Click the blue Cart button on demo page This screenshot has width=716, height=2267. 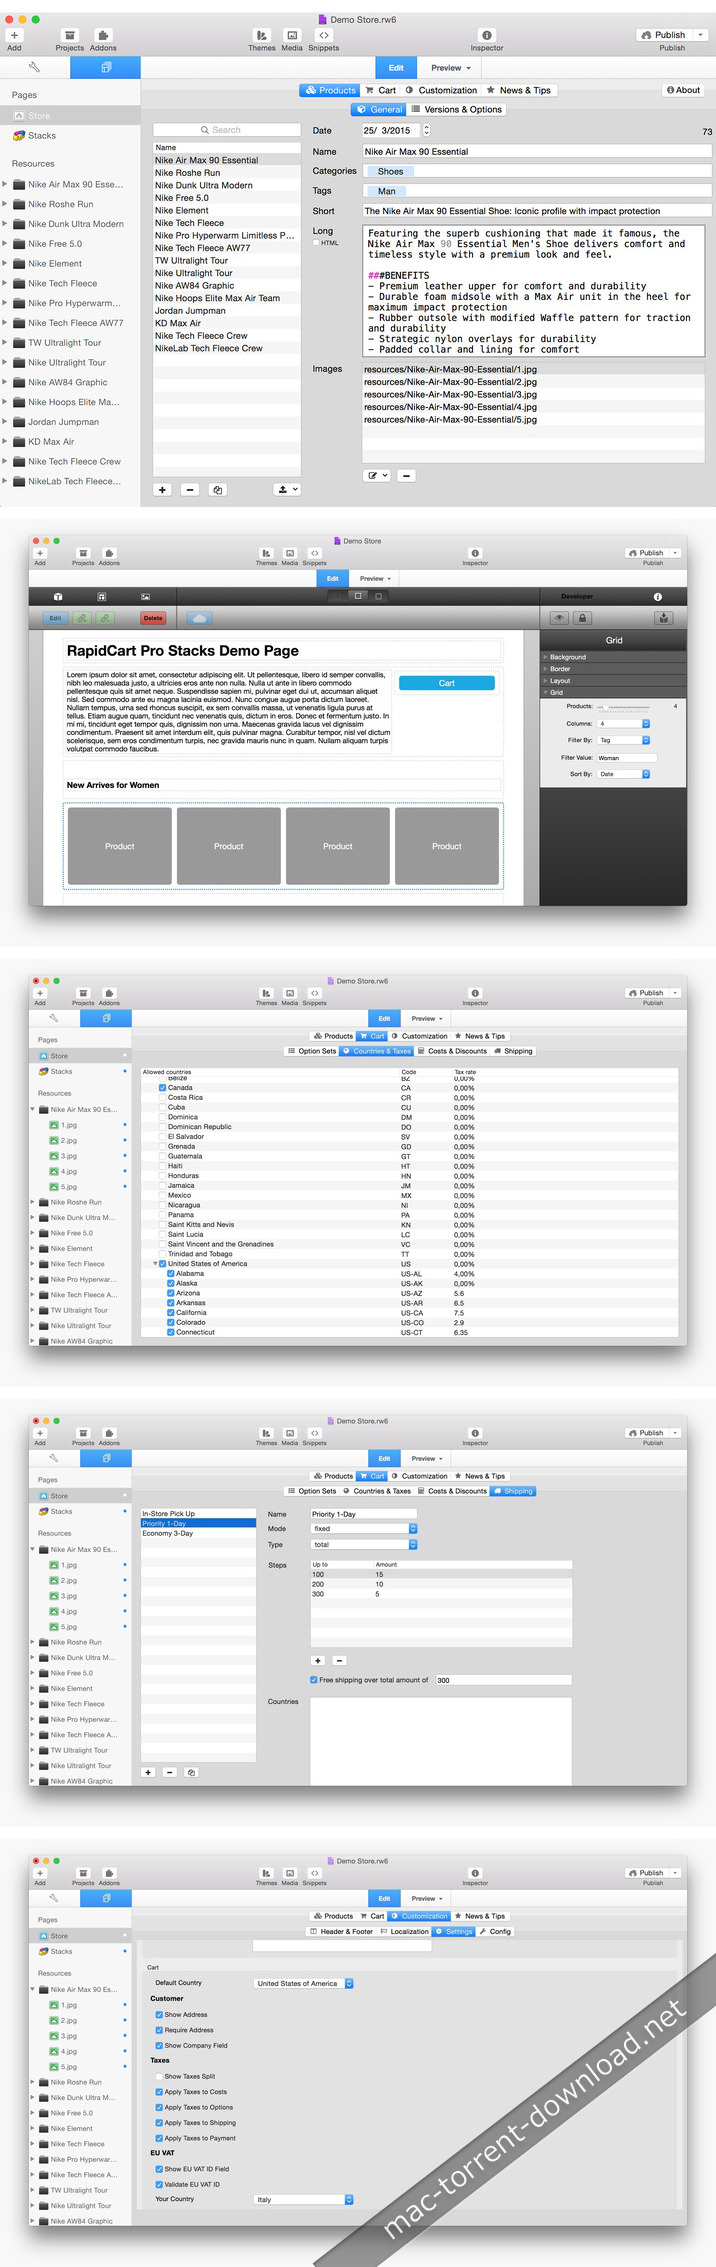pos(446,683)
